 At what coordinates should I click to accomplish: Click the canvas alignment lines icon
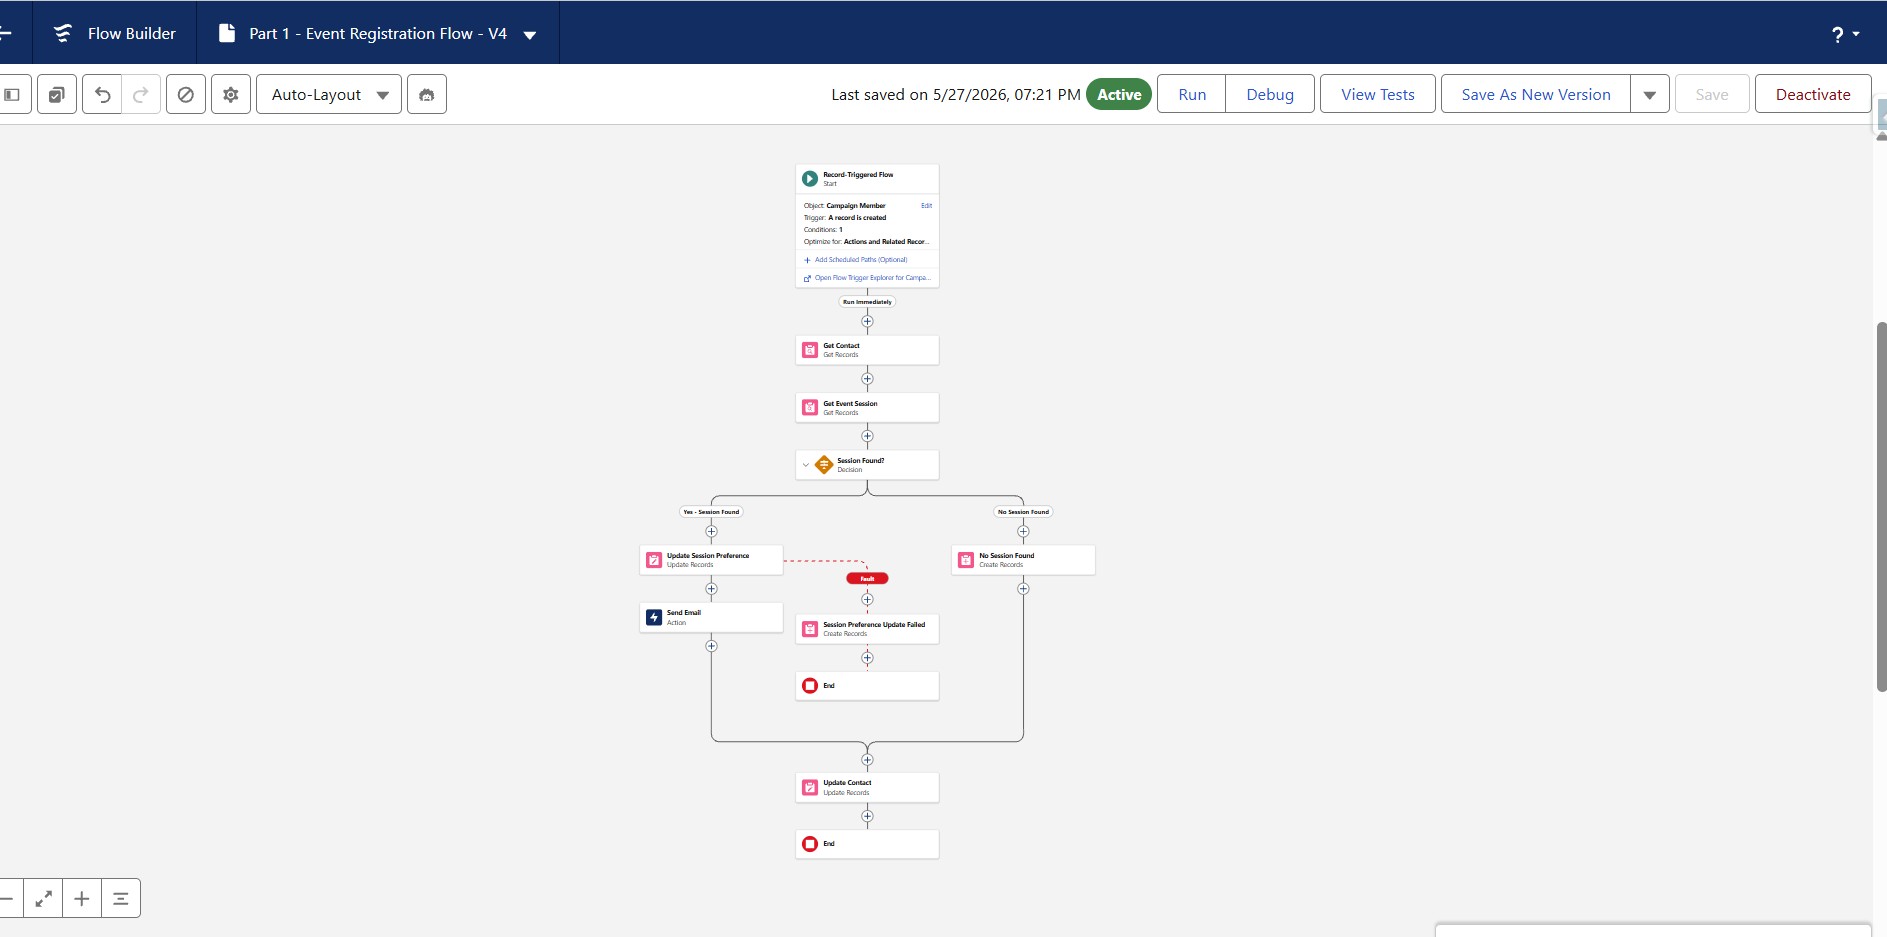pyautogui.click(x=121, y=898)
